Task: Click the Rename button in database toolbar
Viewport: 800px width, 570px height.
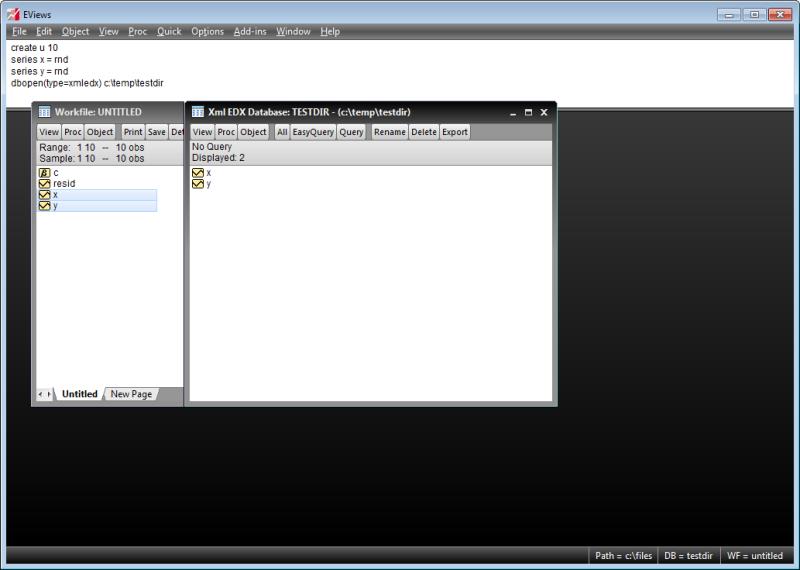Action: [x=390, y=132]
